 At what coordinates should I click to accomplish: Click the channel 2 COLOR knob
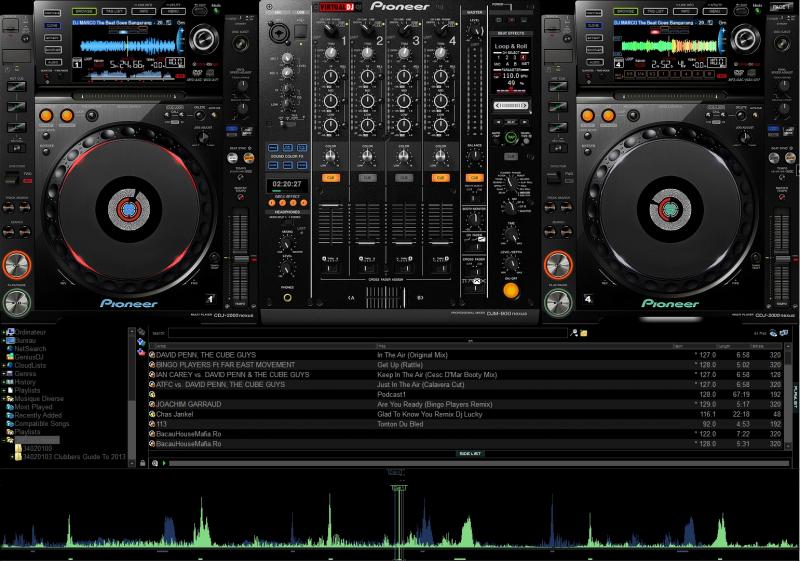[x=367, y=156]
